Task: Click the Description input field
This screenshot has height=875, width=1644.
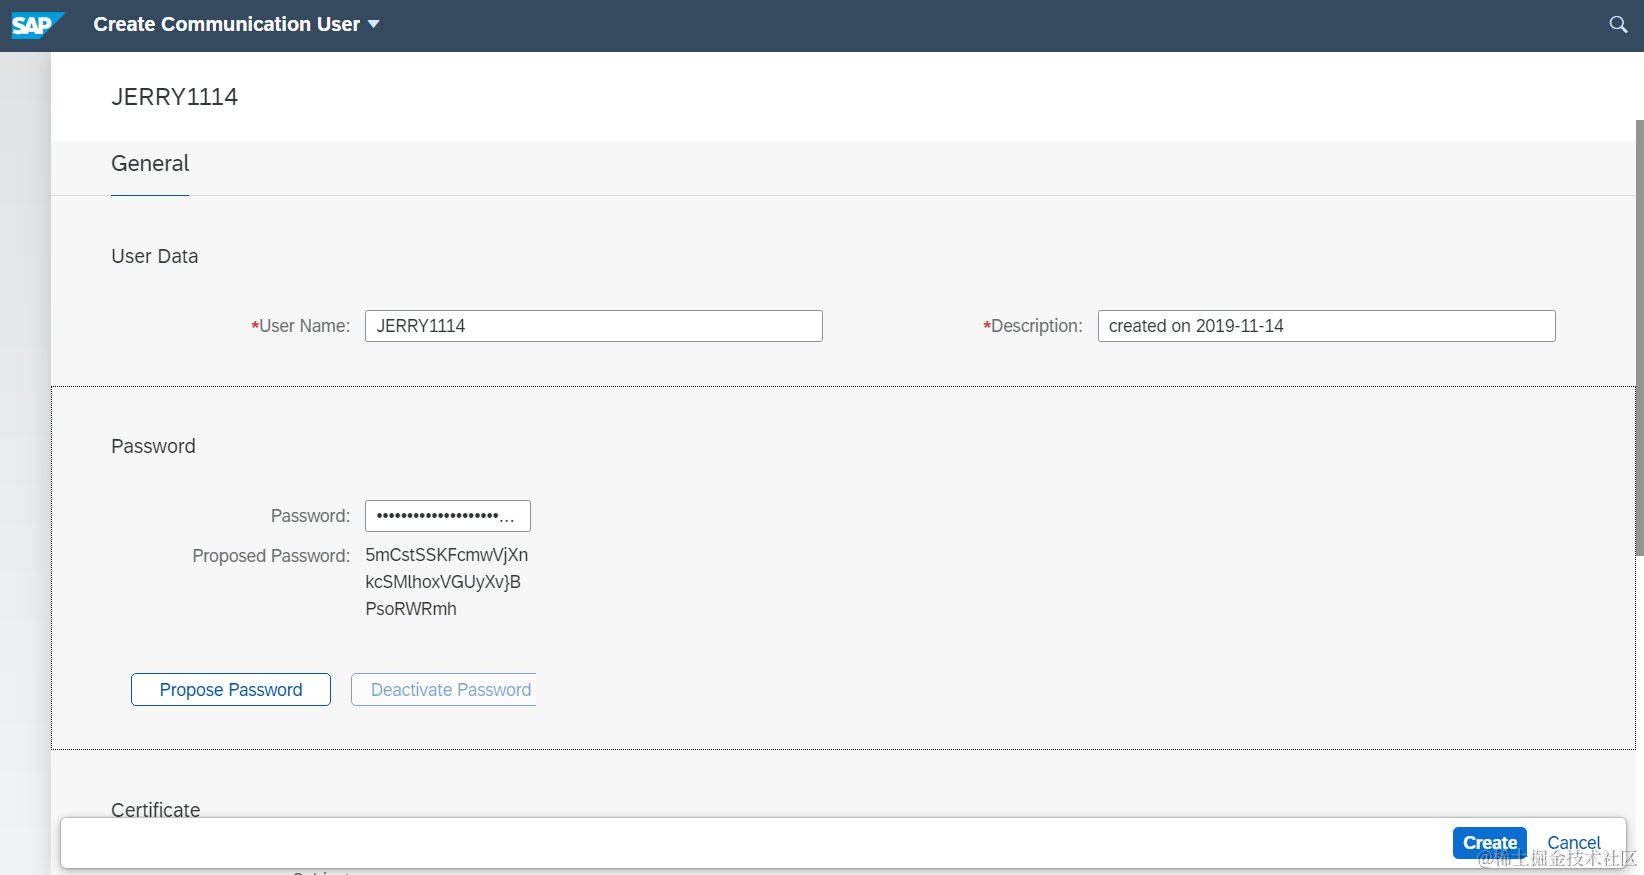Action: [1326, 326]
